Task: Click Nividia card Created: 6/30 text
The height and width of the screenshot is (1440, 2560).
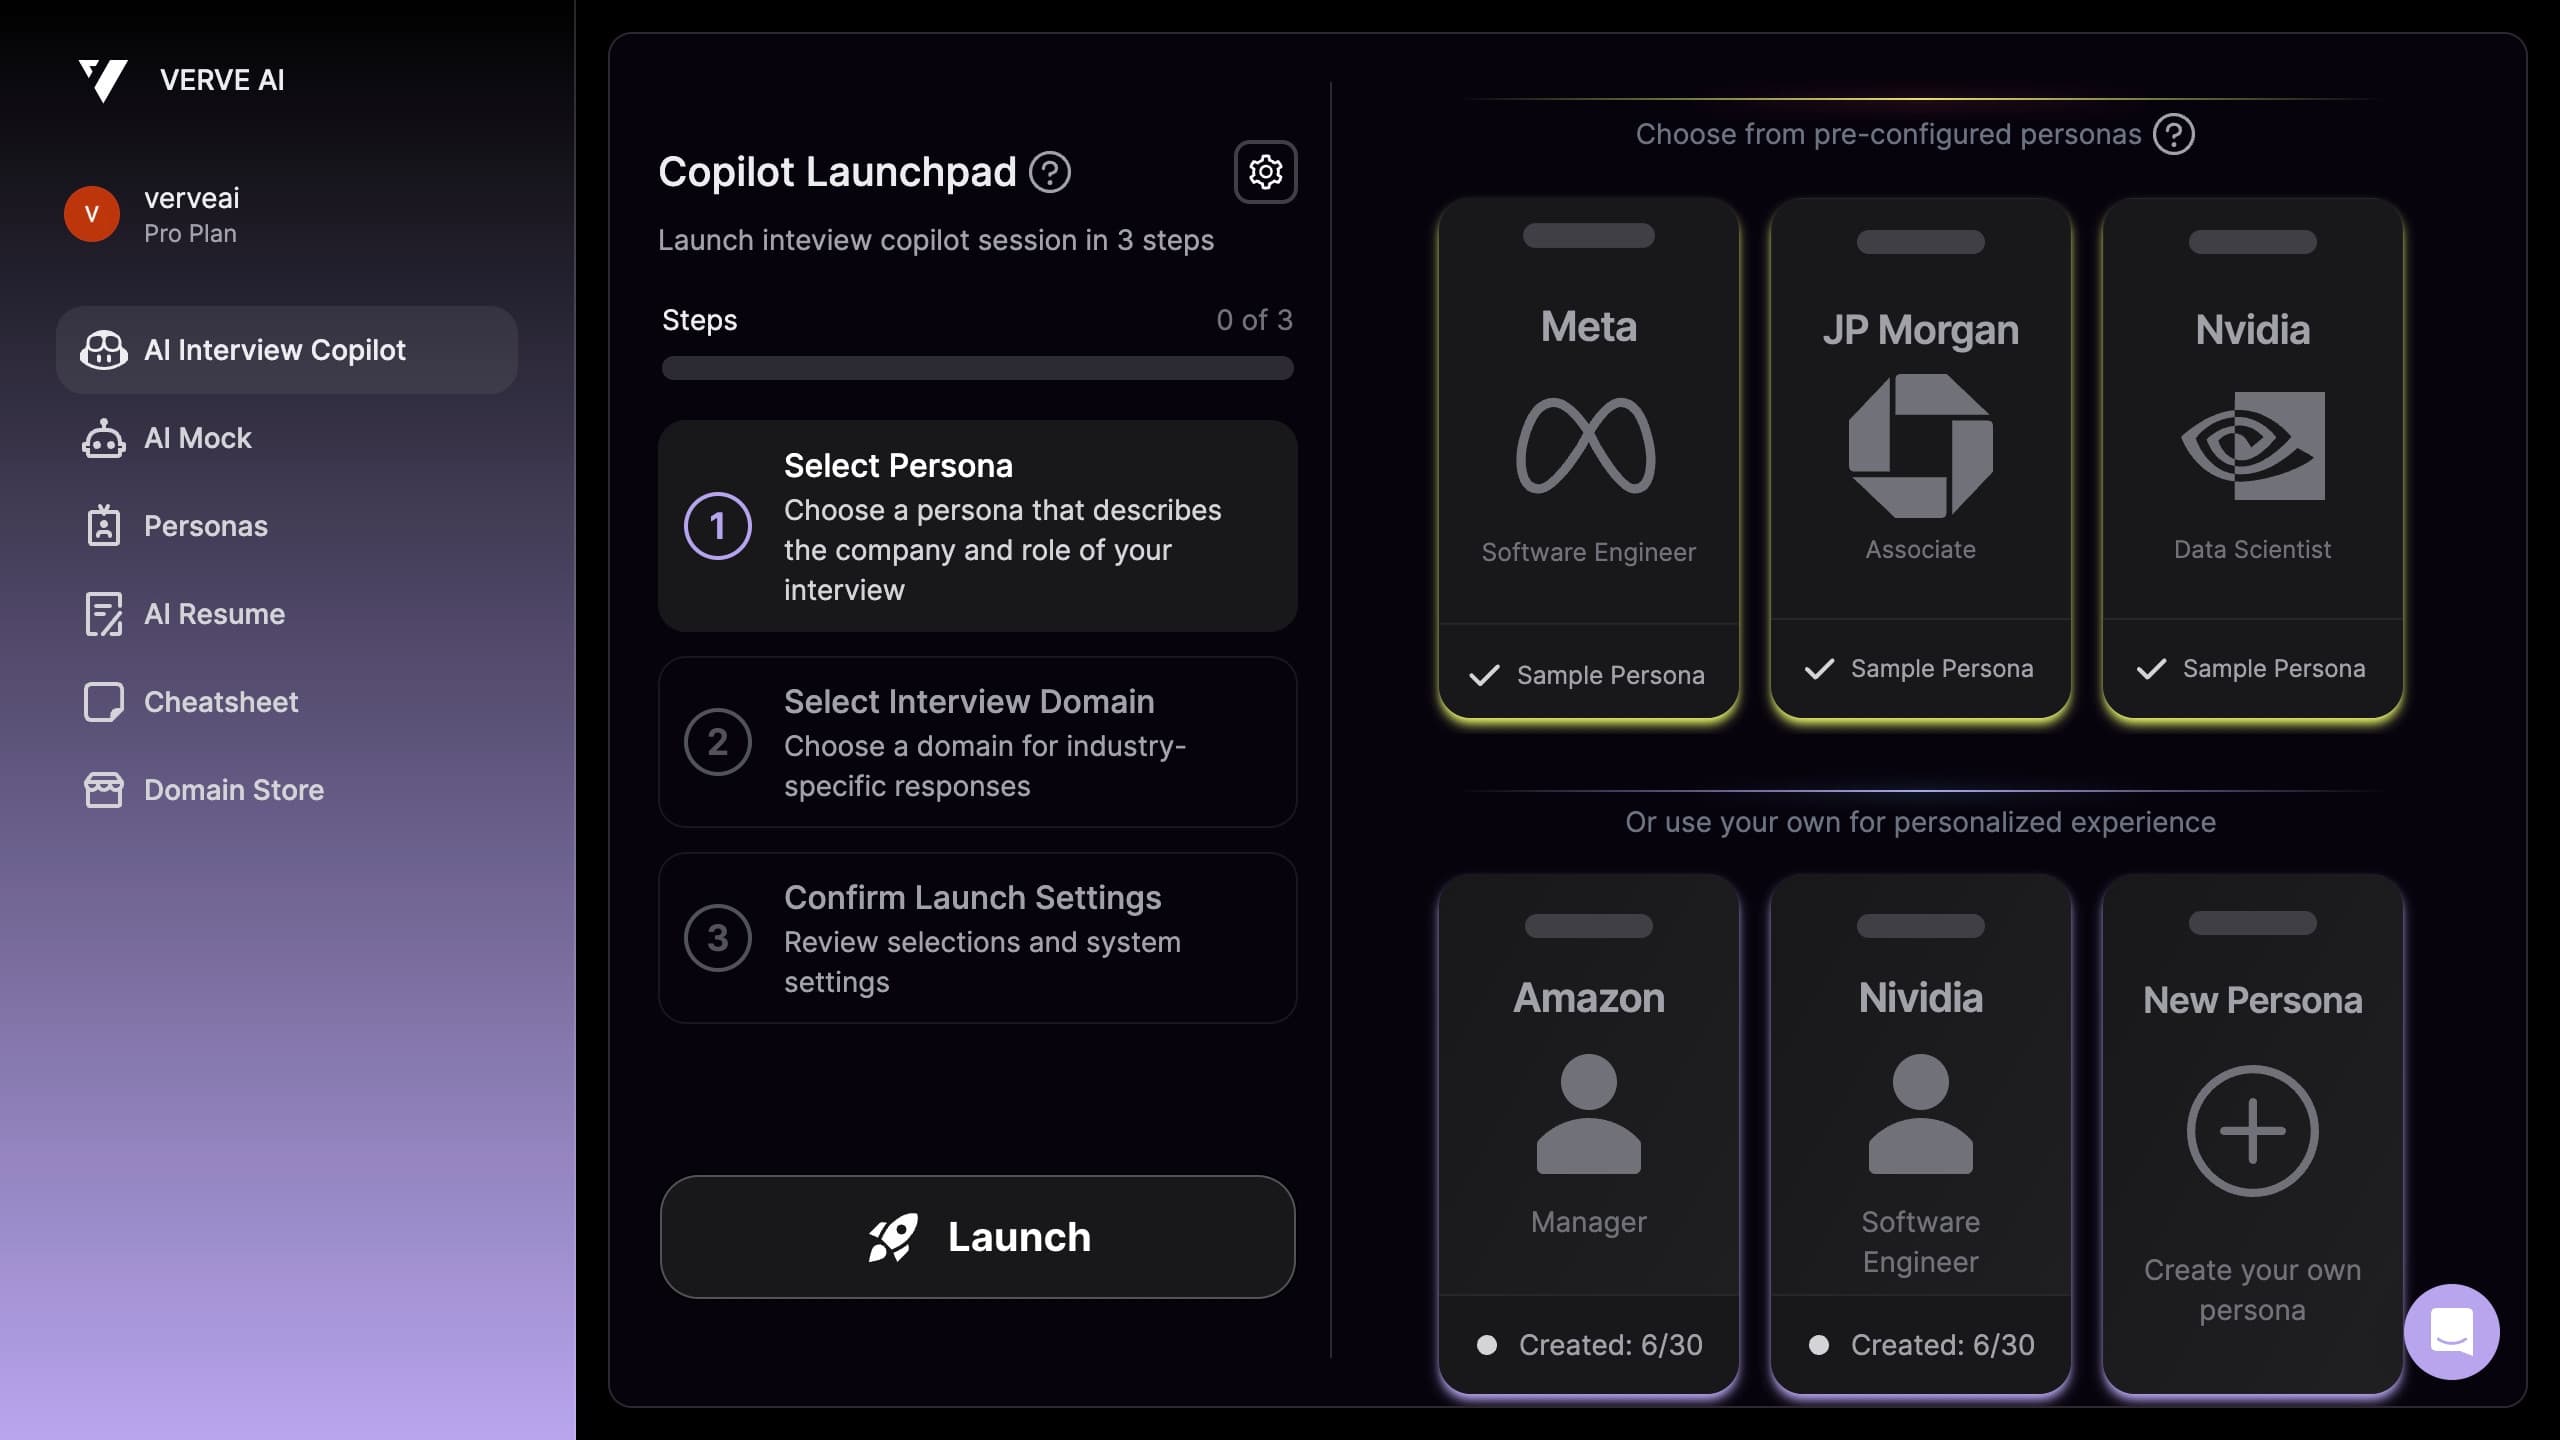Action: point(1943,1345)
